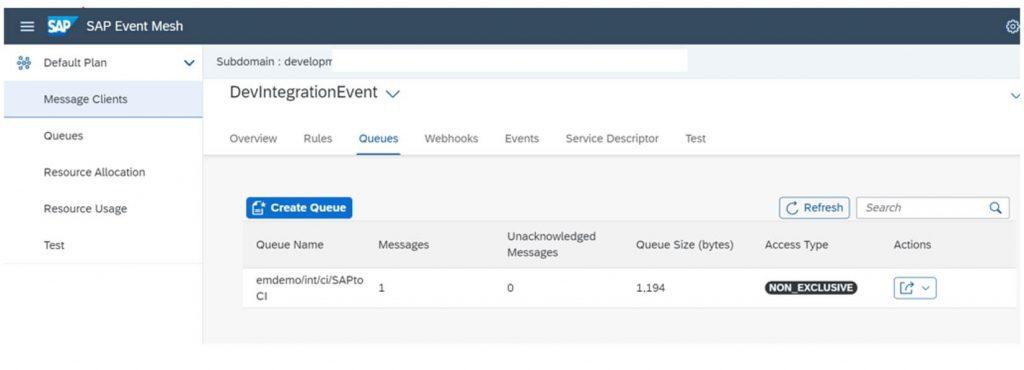1024x370 pixels.
Task: Select Queues in the left sidebar
Action: pyautogui.click(x=63, y=136)
